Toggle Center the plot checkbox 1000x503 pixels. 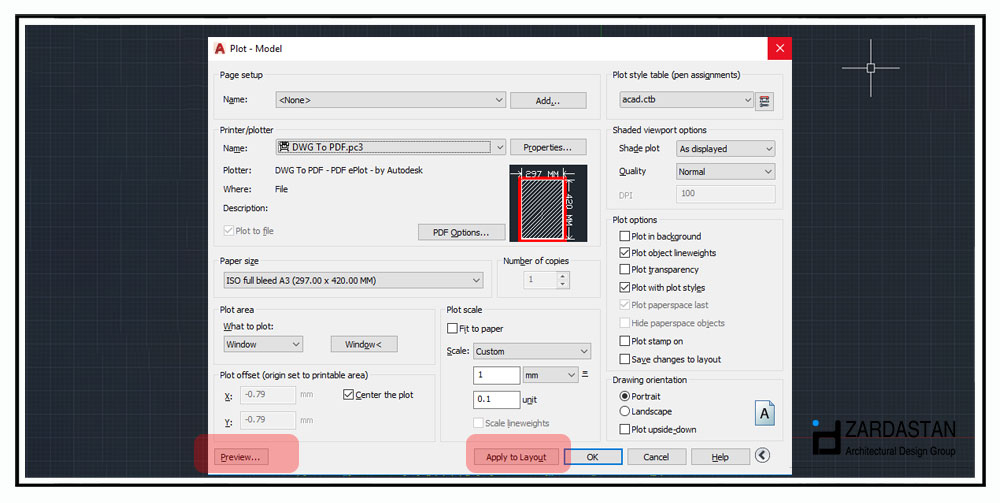(348, 395)
